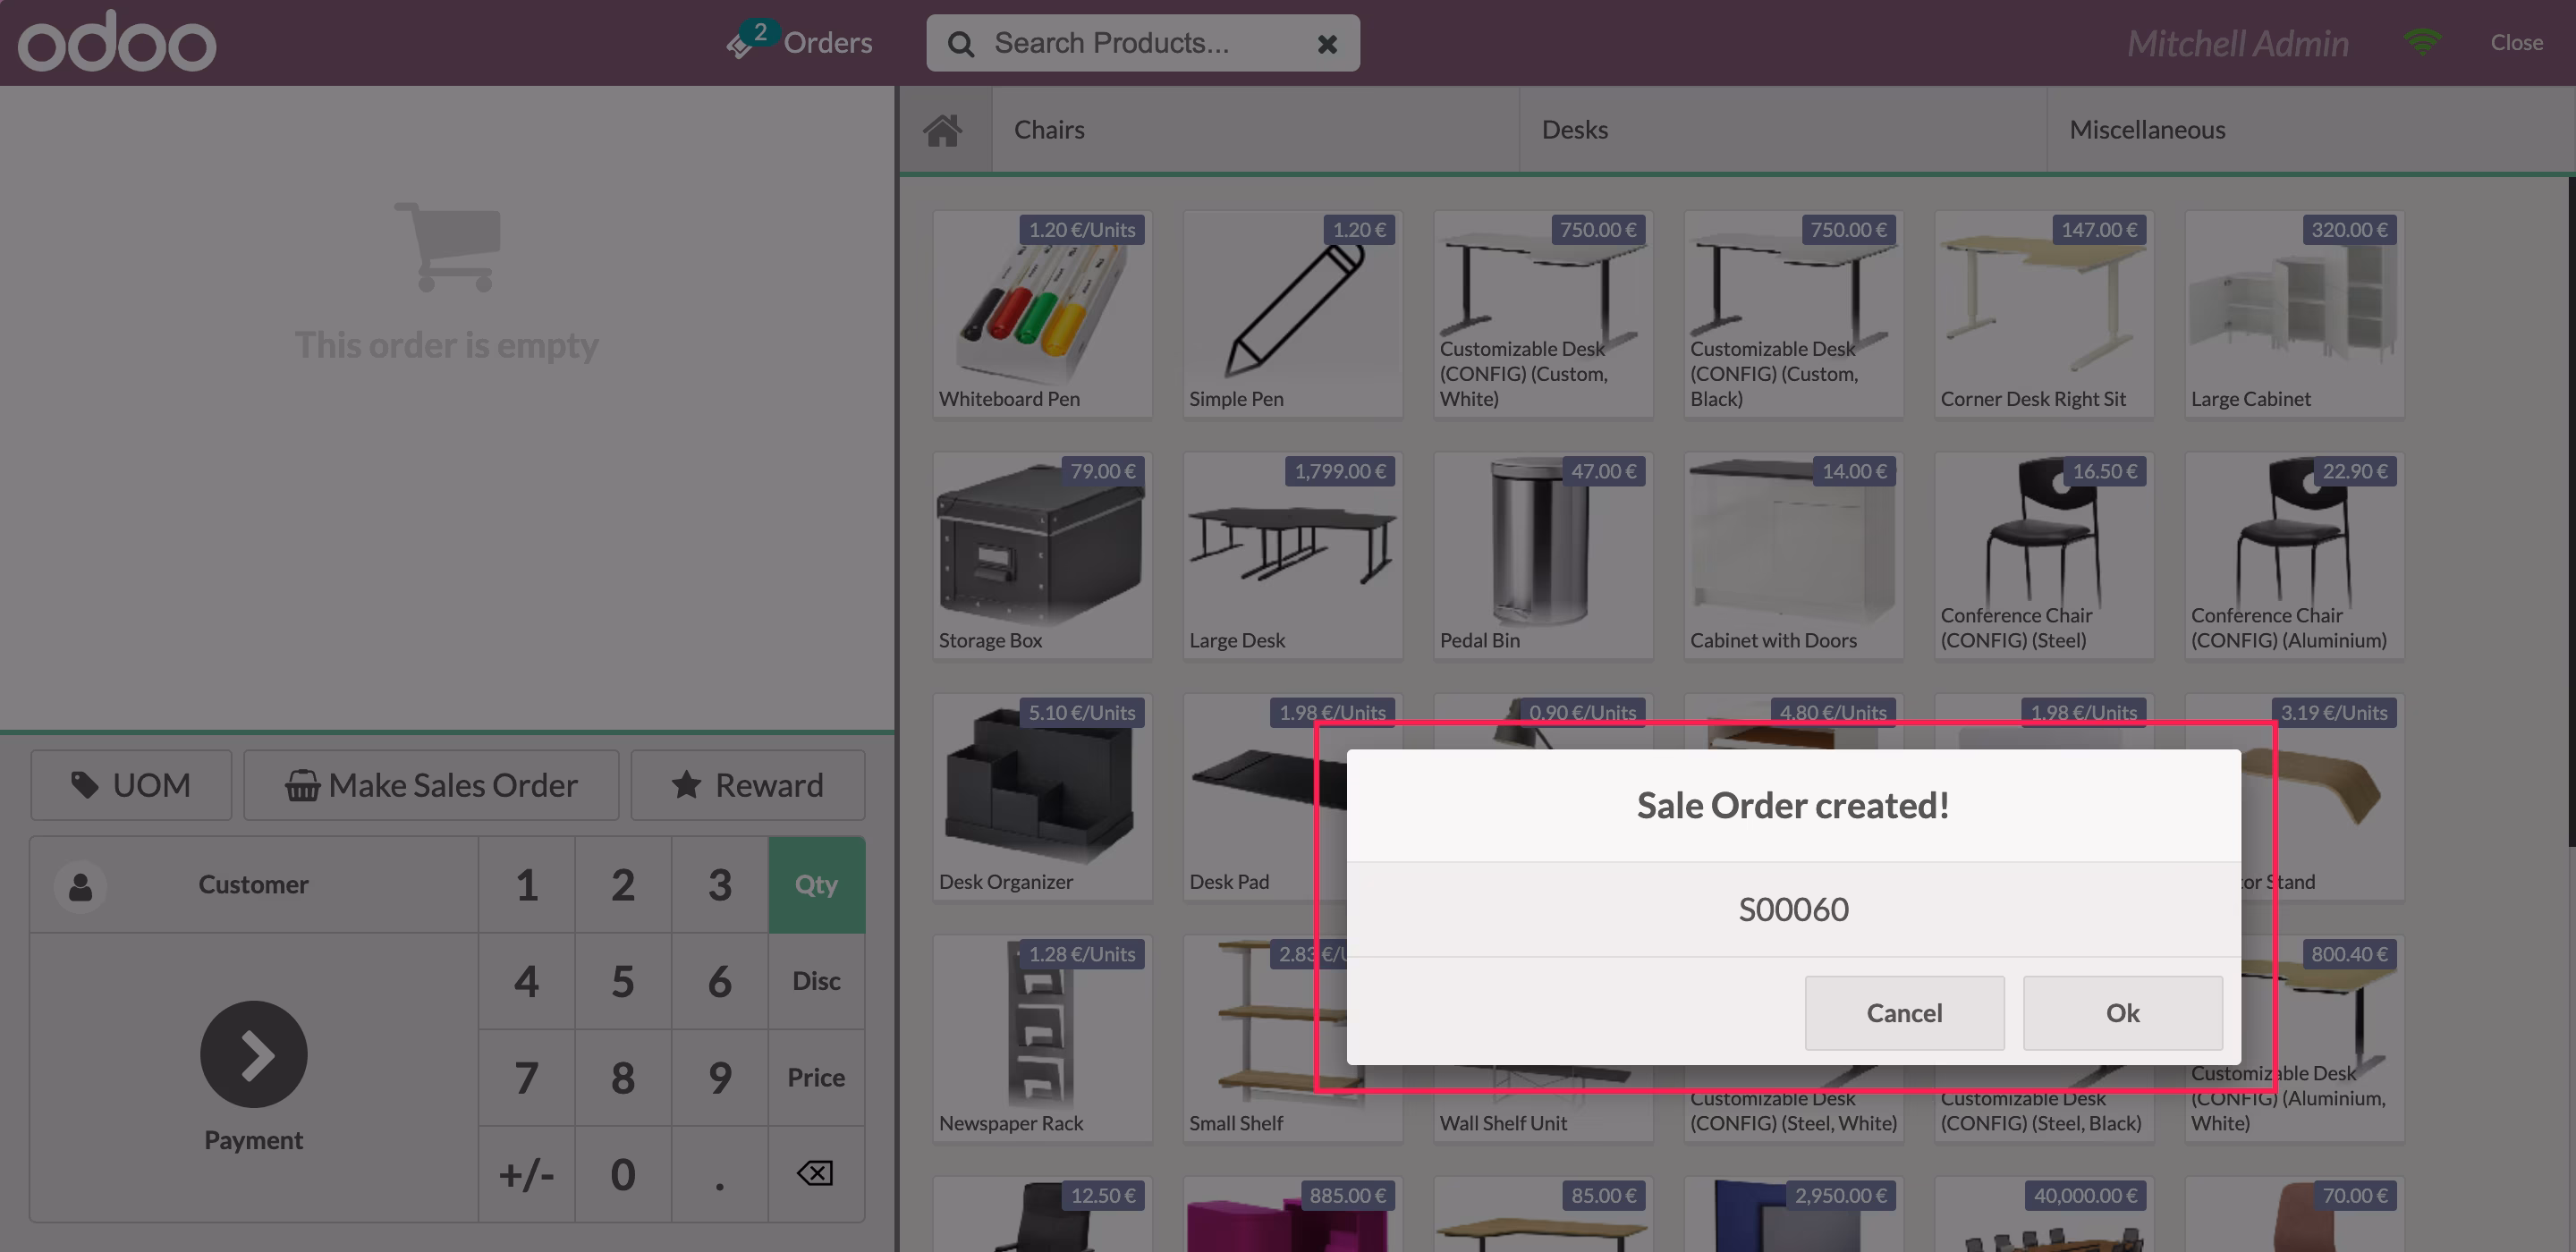Open the Orders ticket list
Viewport: 2576px width, 1252px height.
pos(800,42)
